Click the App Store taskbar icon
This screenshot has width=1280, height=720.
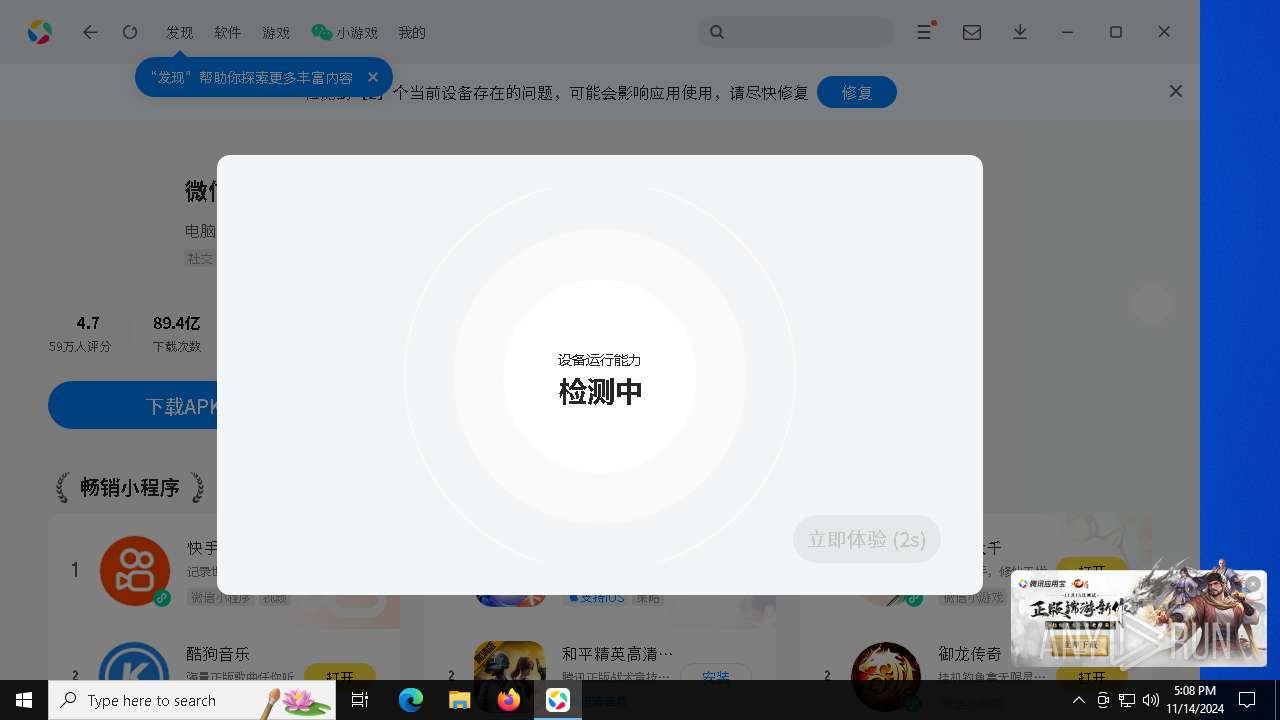[x=558, y=700]
